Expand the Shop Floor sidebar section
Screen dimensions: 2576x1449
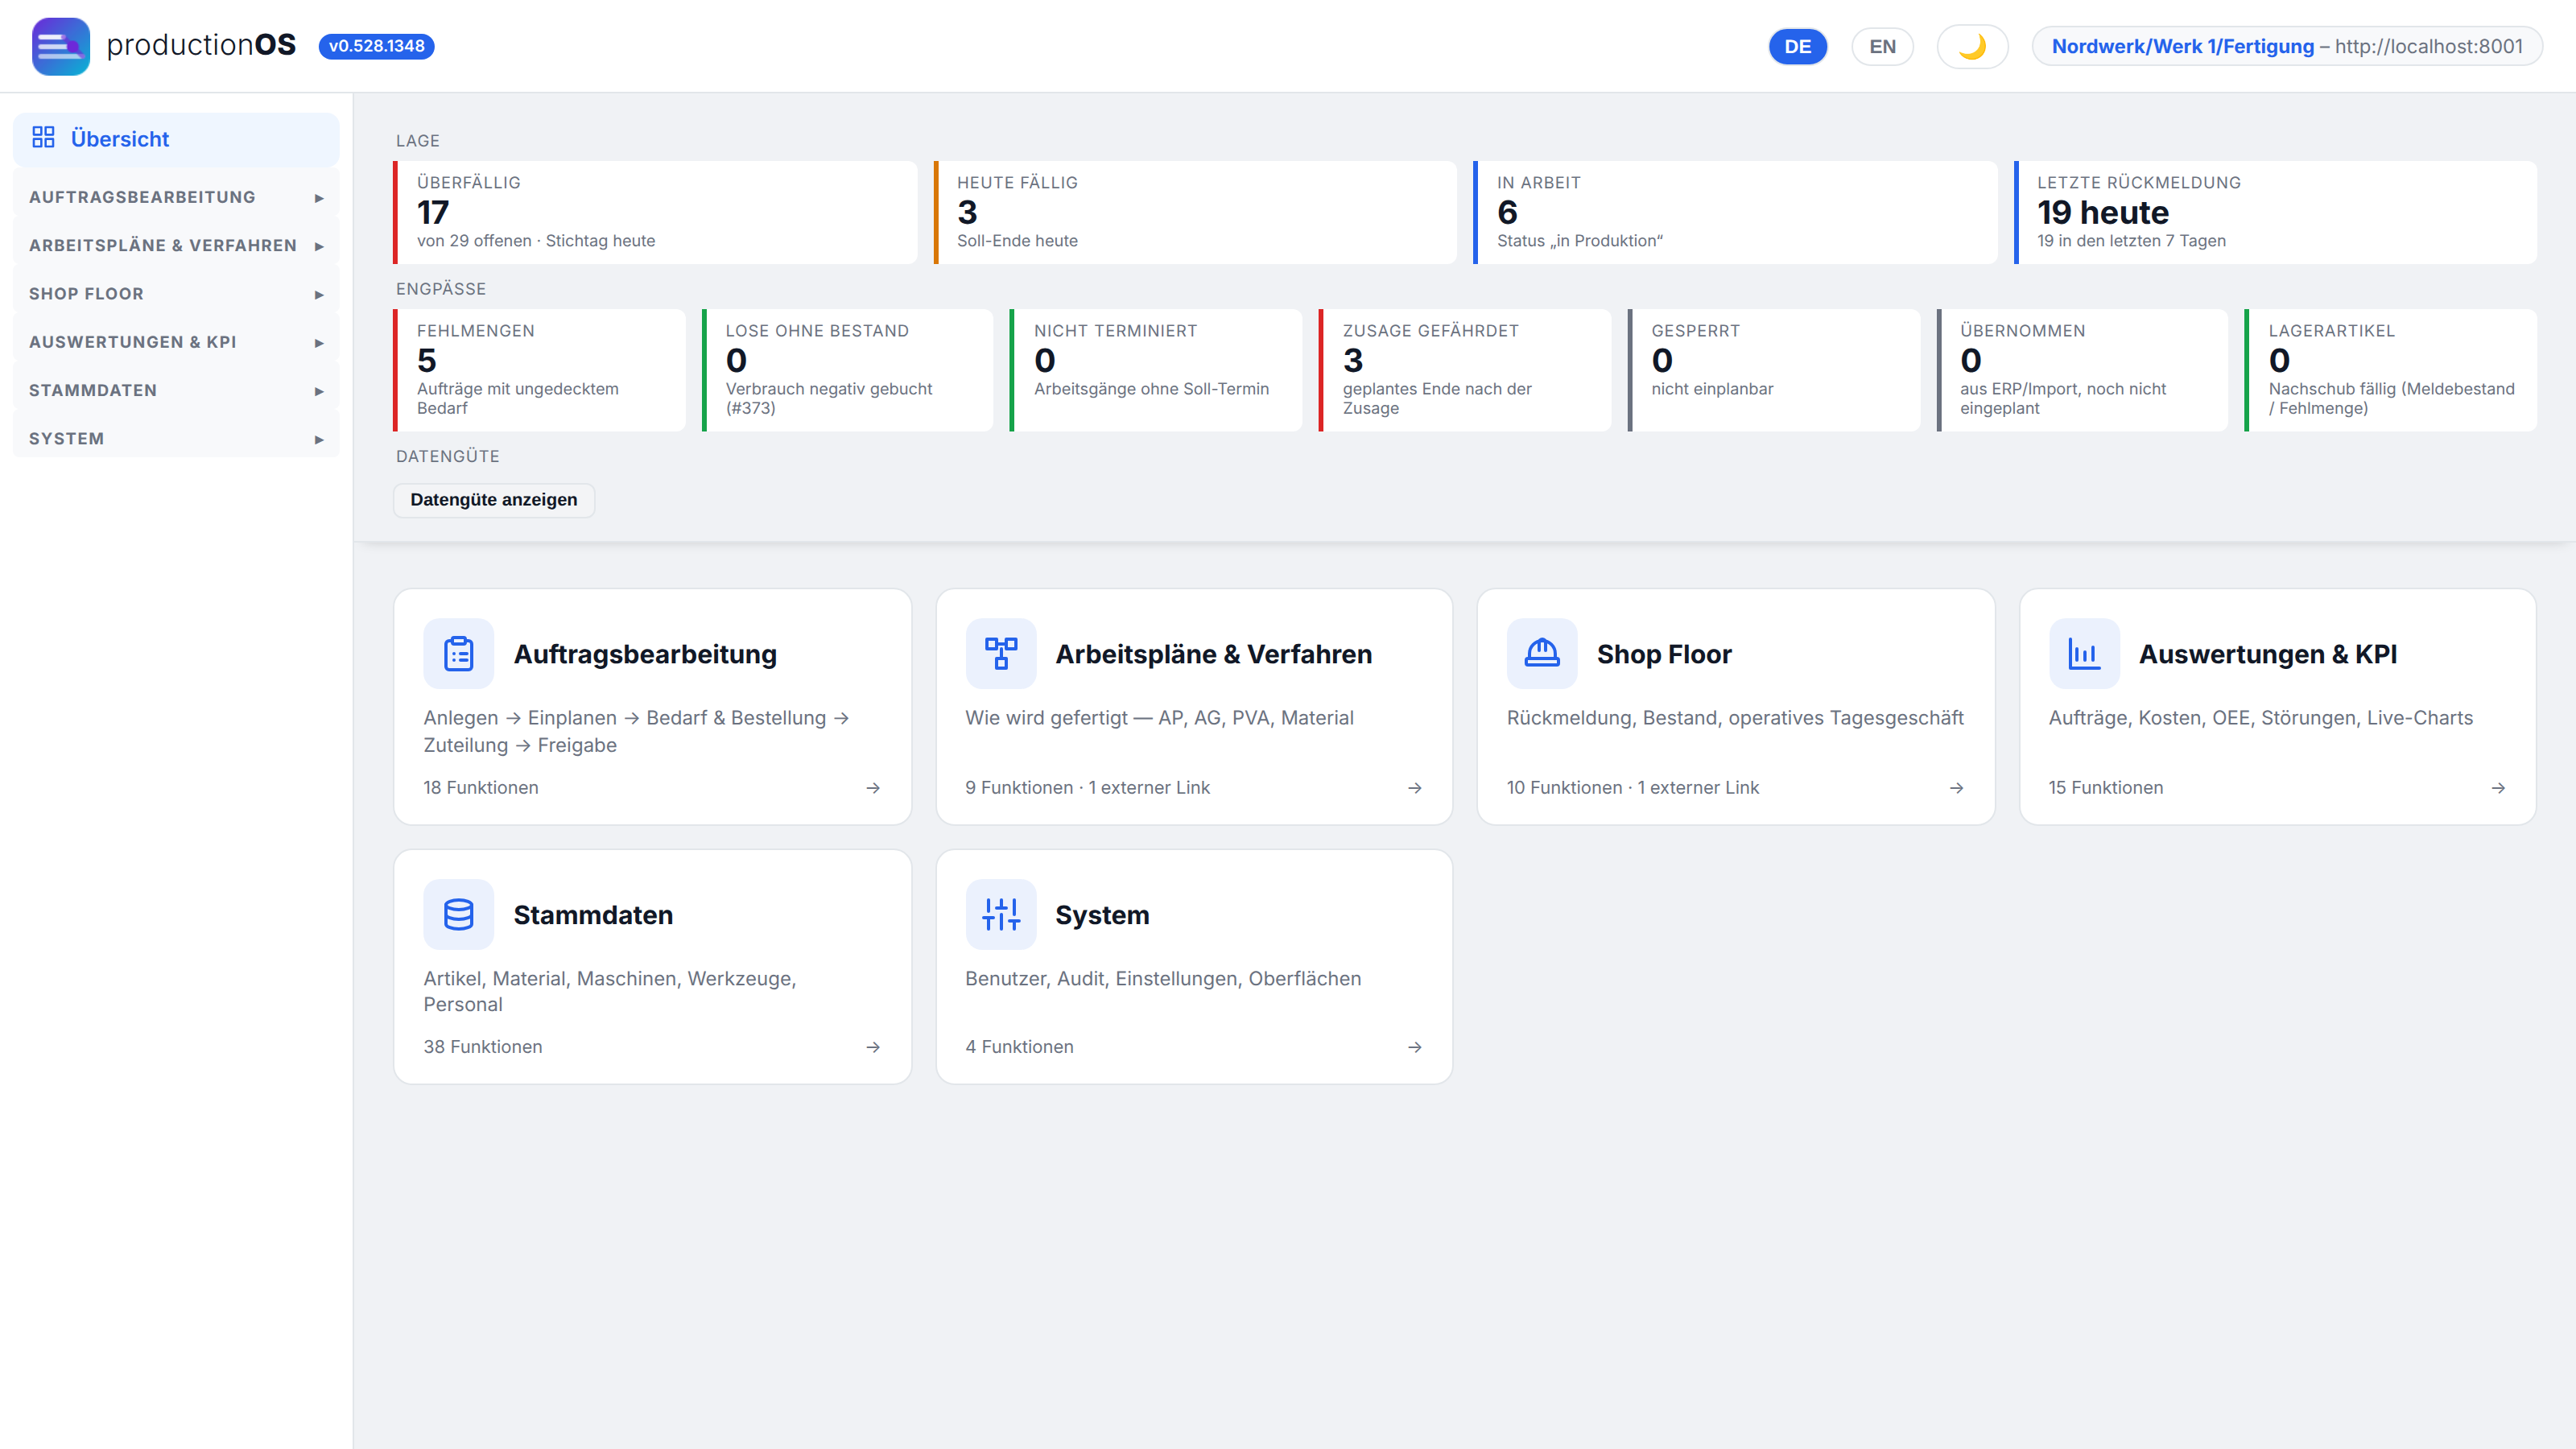tap(176, 294)
